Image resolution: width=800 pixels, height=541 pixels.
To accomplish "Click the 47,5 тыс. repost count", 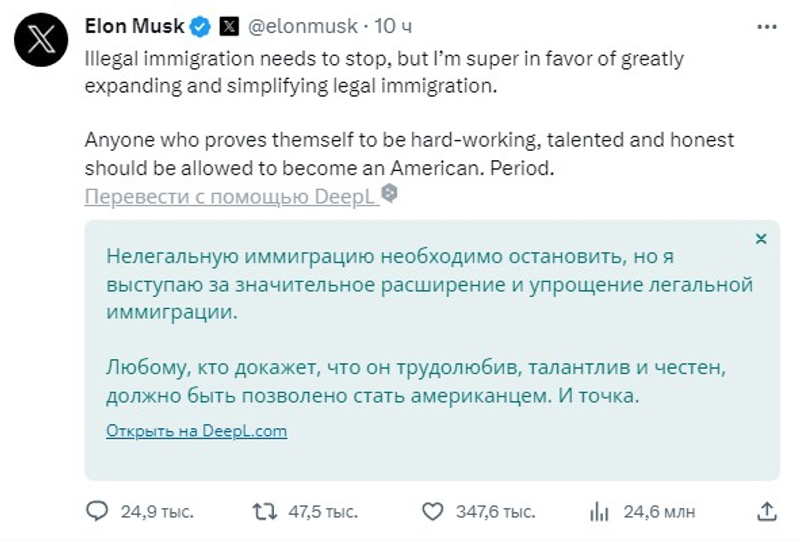I will [322, 512].
